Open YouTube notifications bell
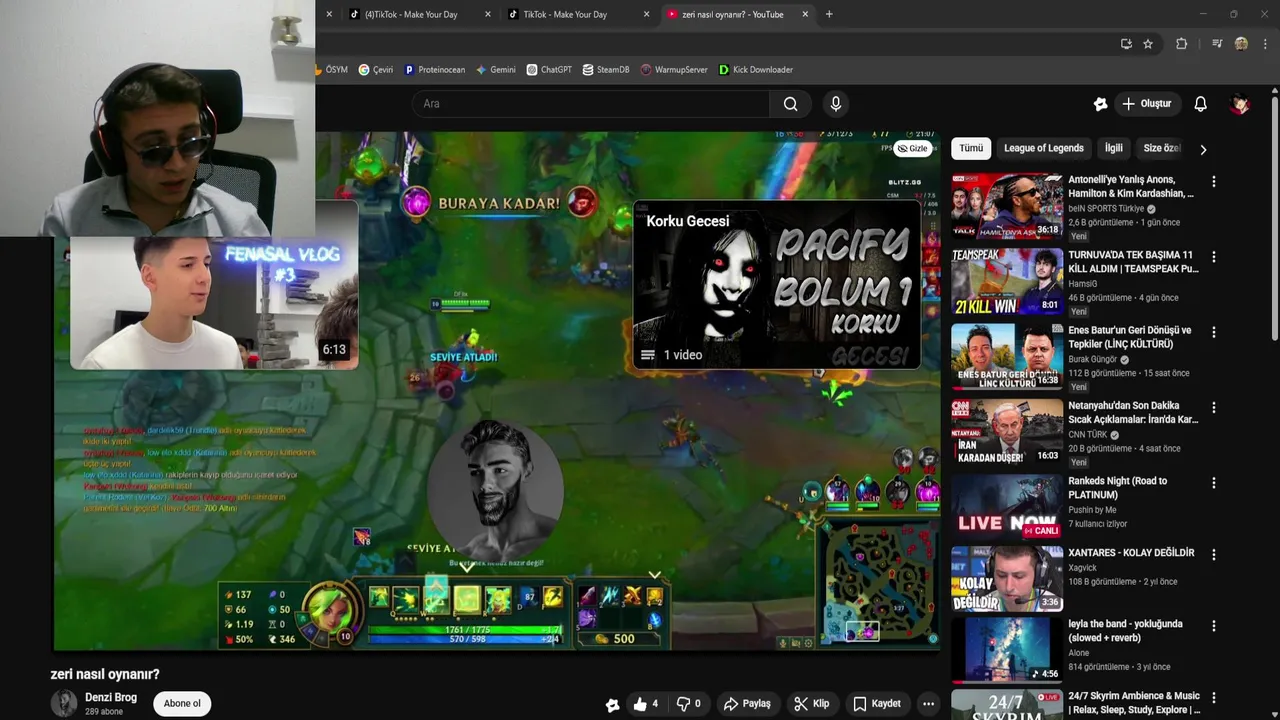Viewport: 1280px width, 720px height. point(1201,104)
